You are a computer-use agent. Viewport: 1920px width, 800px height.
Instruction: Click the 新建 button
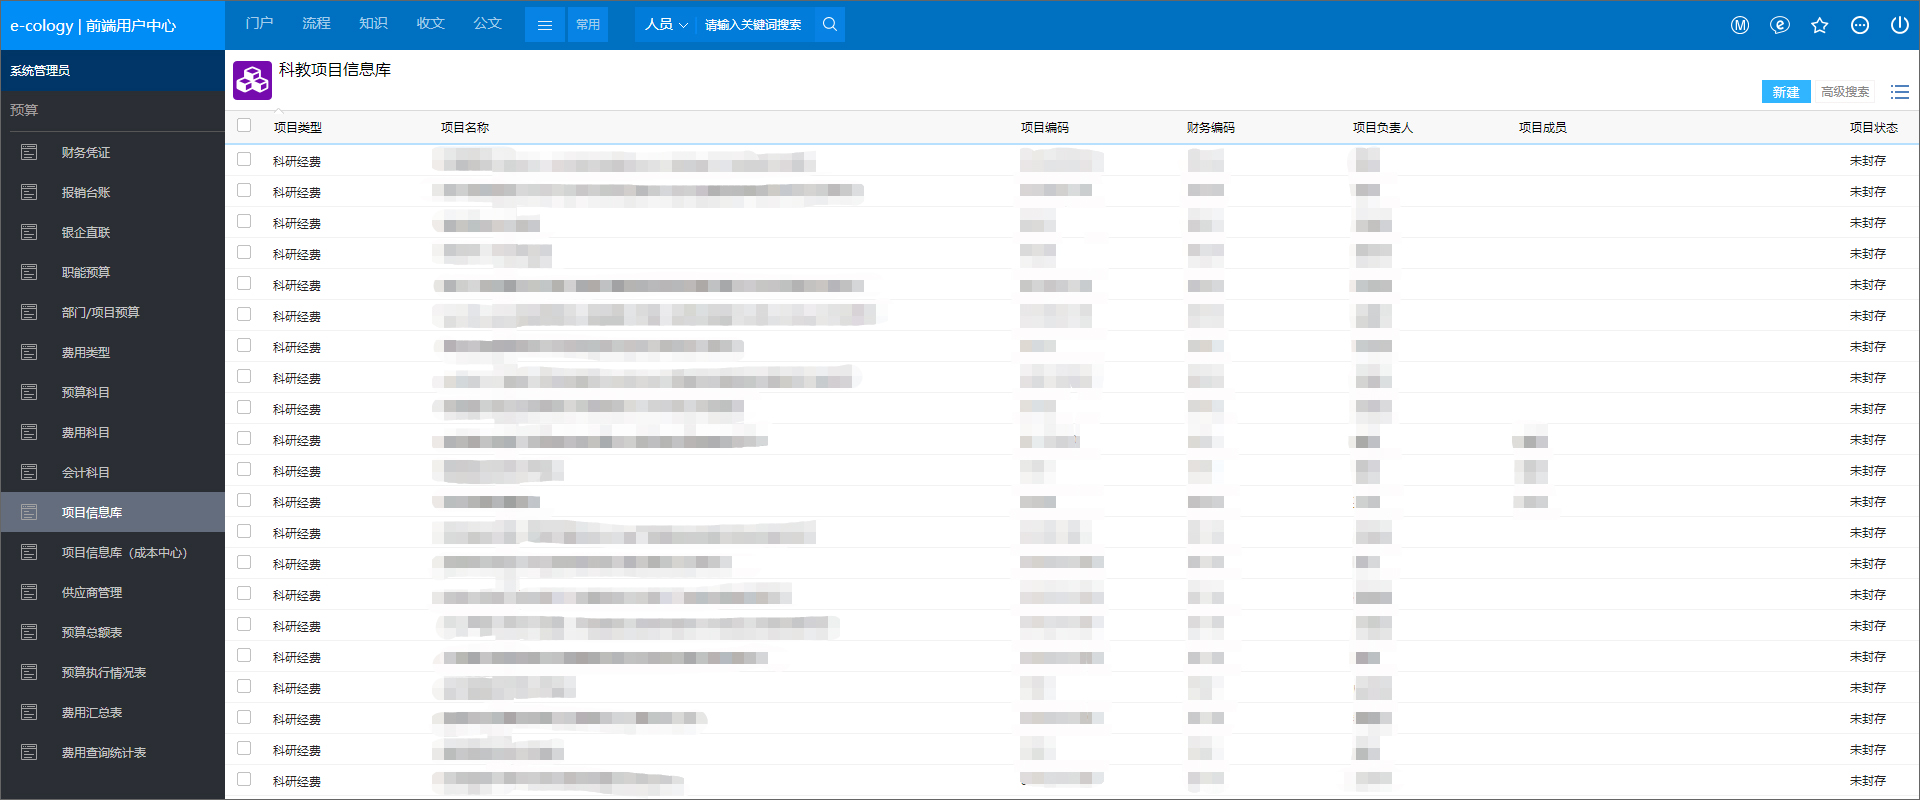click(x=1786, y=92)
